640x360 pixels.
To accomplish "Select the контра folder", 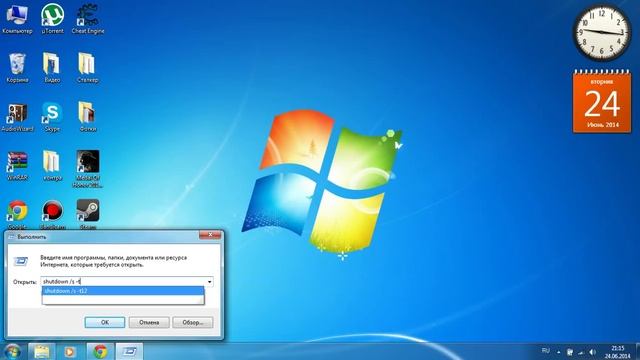I will coord(52,166).
